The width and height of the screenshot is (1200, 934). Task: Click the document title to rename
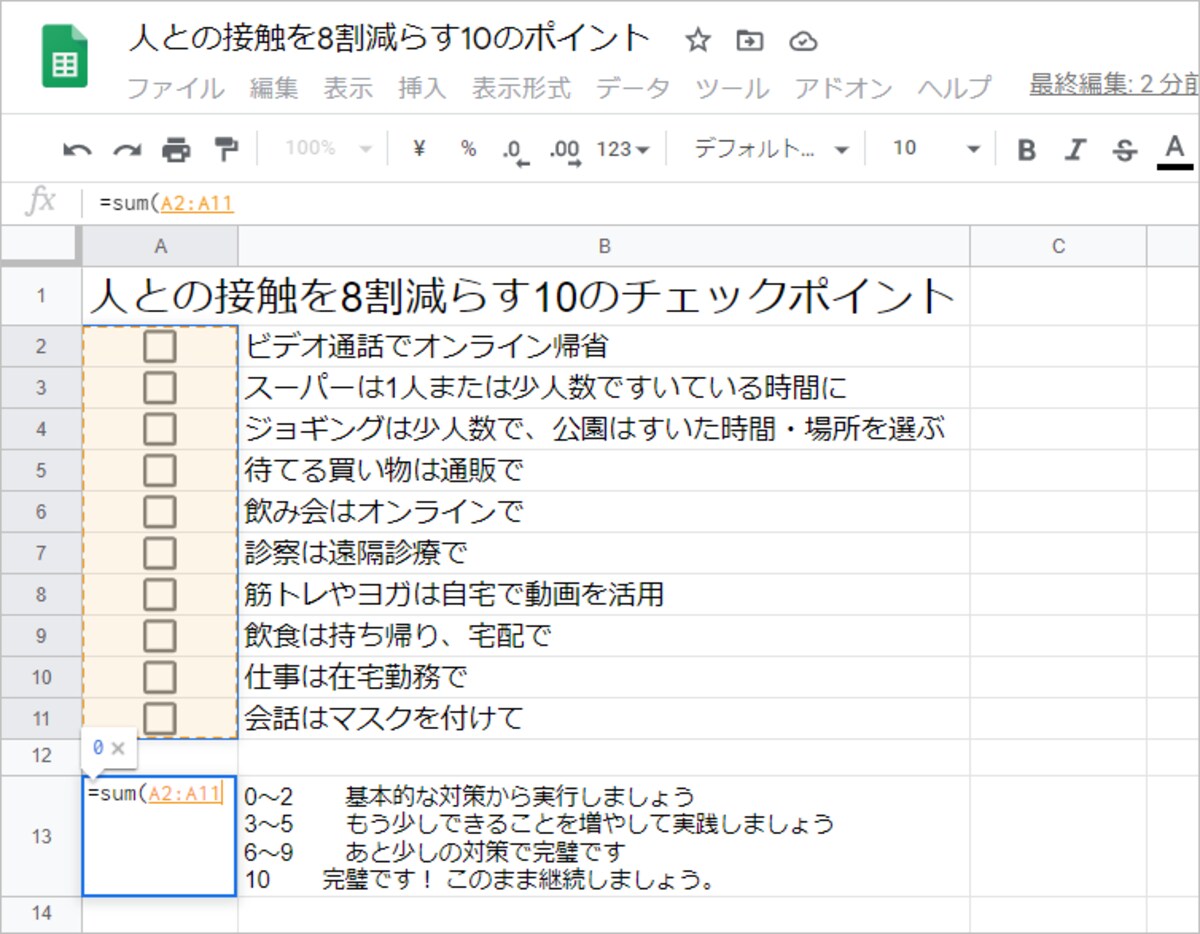pos(390,40)
